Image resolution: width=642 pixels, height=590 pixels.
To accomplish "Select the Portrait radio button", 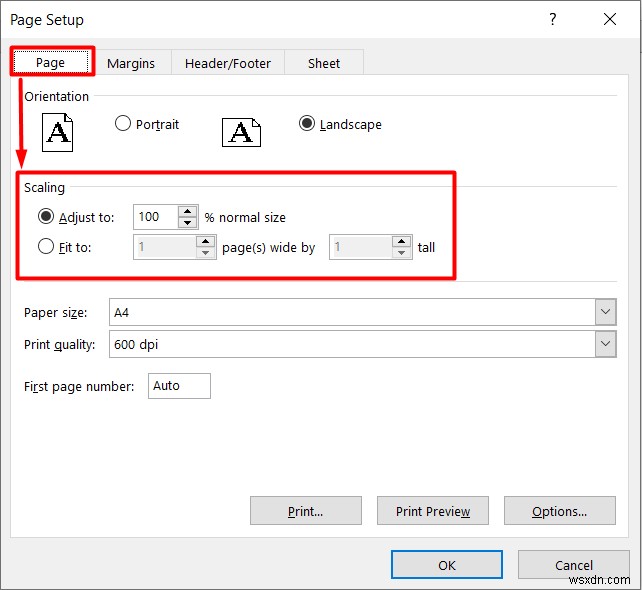I will (123, 123).
